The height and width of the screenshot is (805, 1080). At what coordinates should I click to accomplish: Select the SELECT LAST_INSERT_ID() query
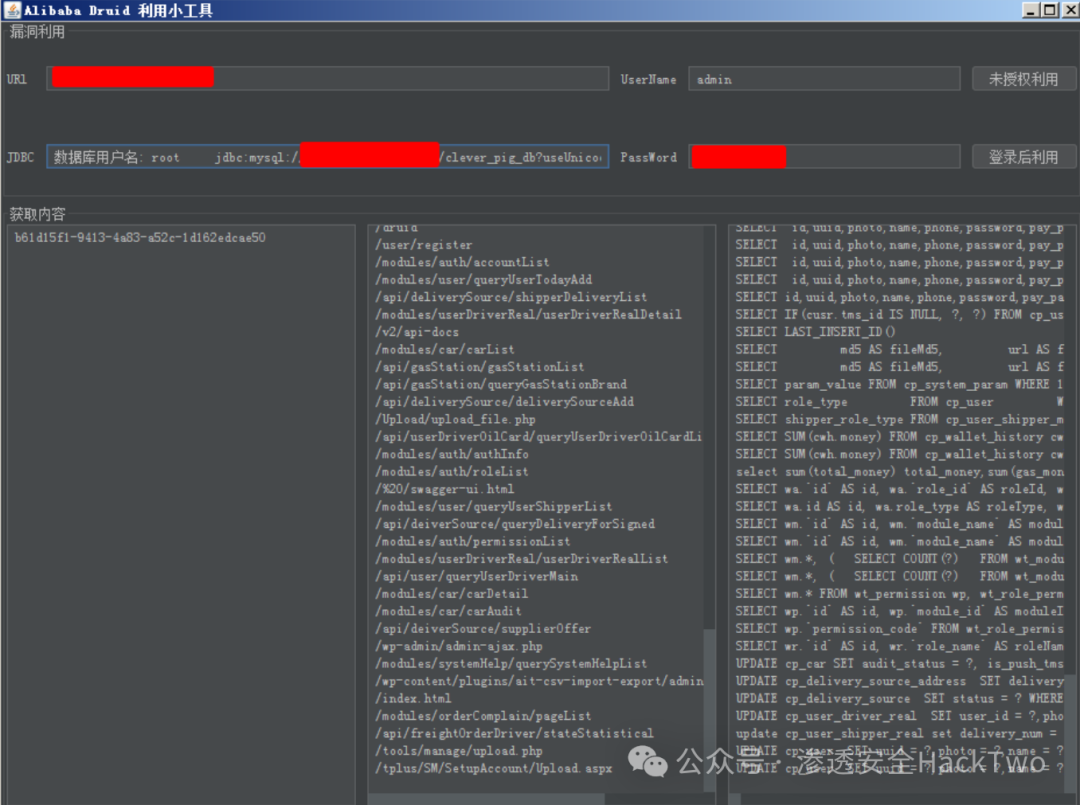click(816, 332)
